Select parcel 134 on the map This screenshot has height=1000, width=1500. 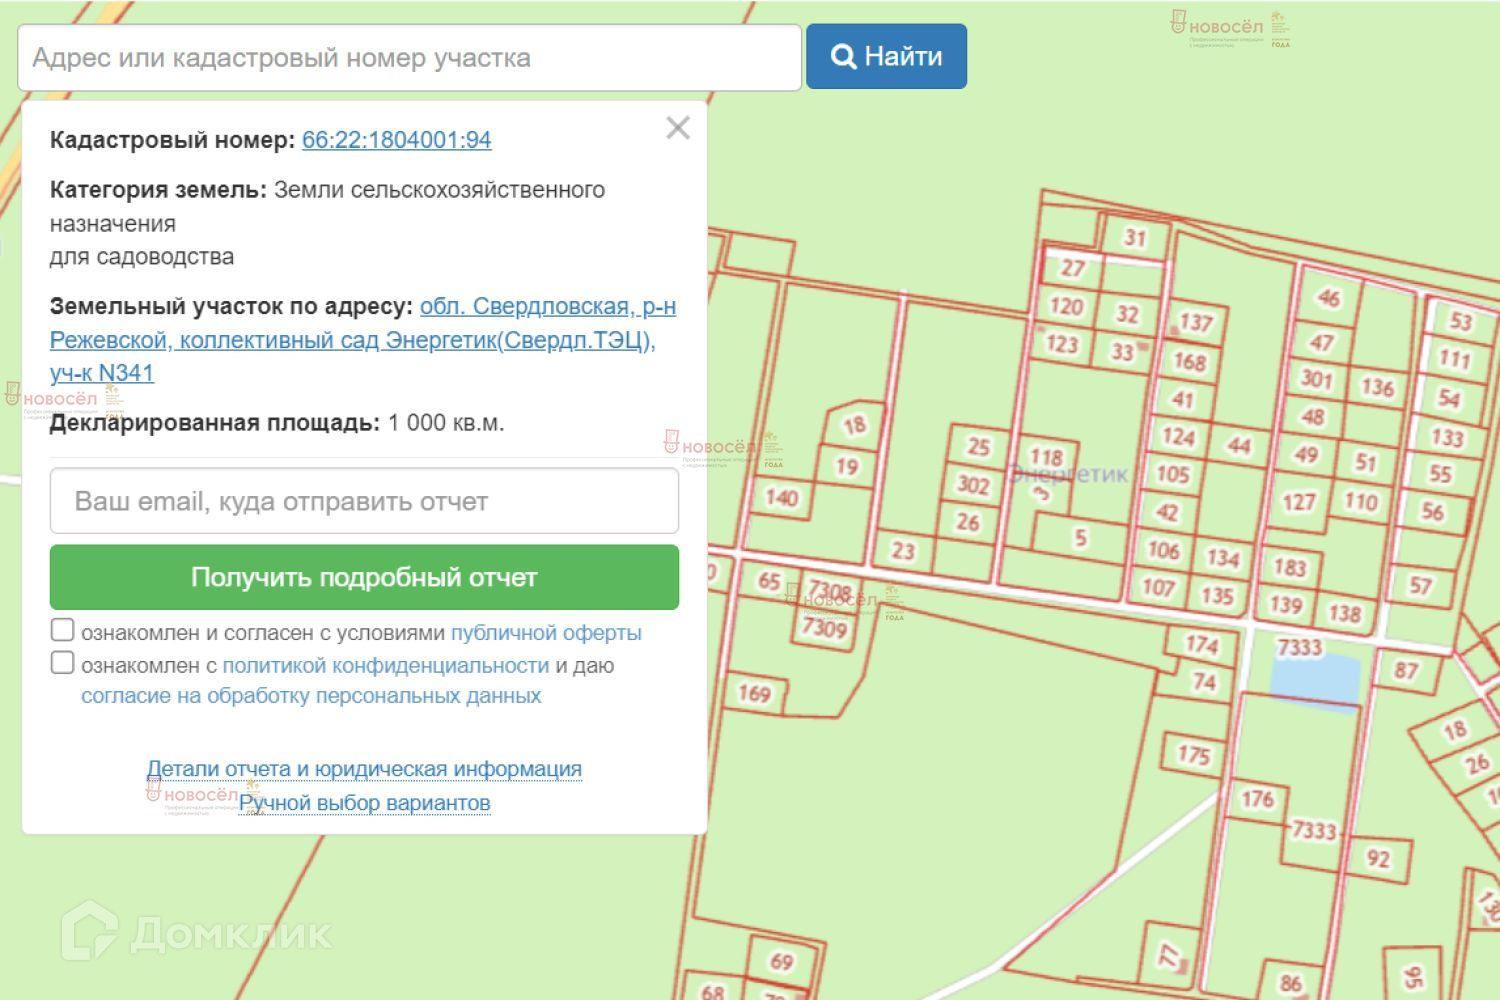1222,558
